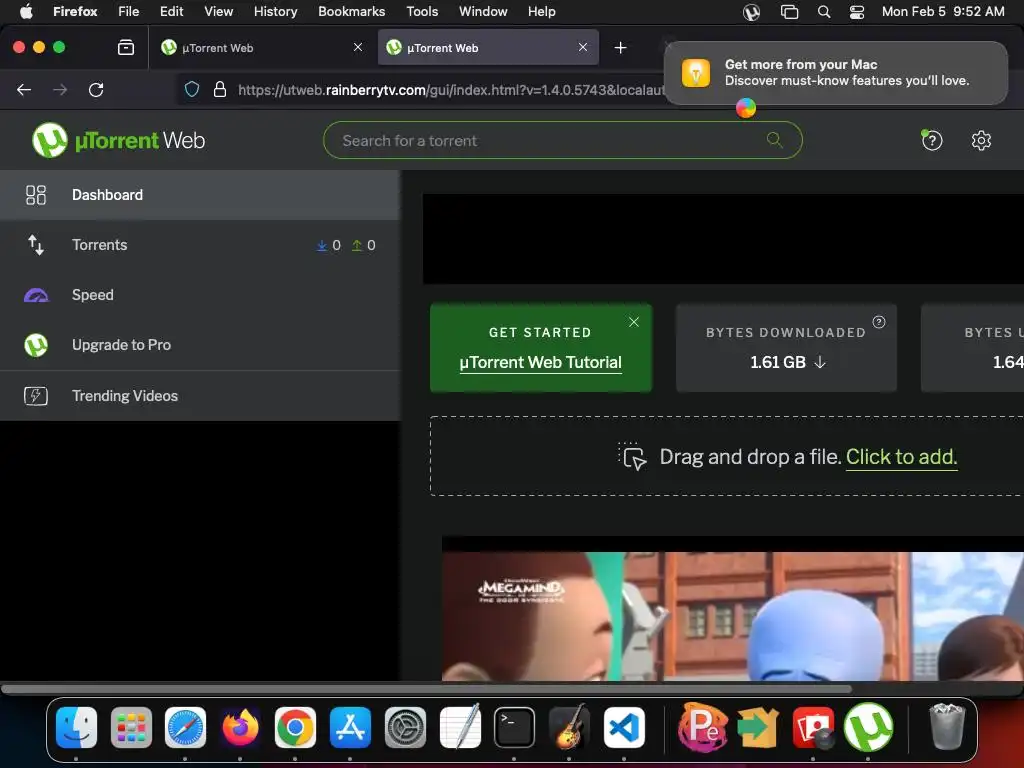Click the Get more from your Mac notification

(x=835, y=72)
